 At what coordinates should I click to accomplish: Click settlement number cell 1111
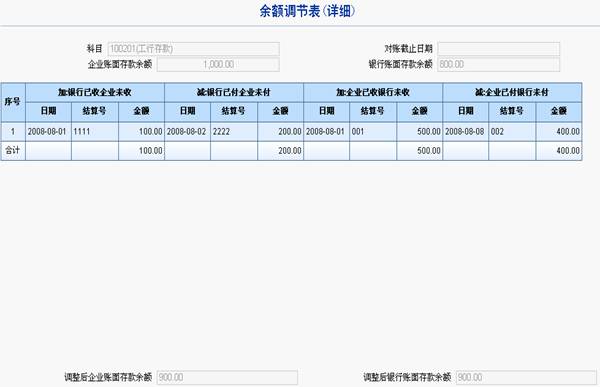95,132
